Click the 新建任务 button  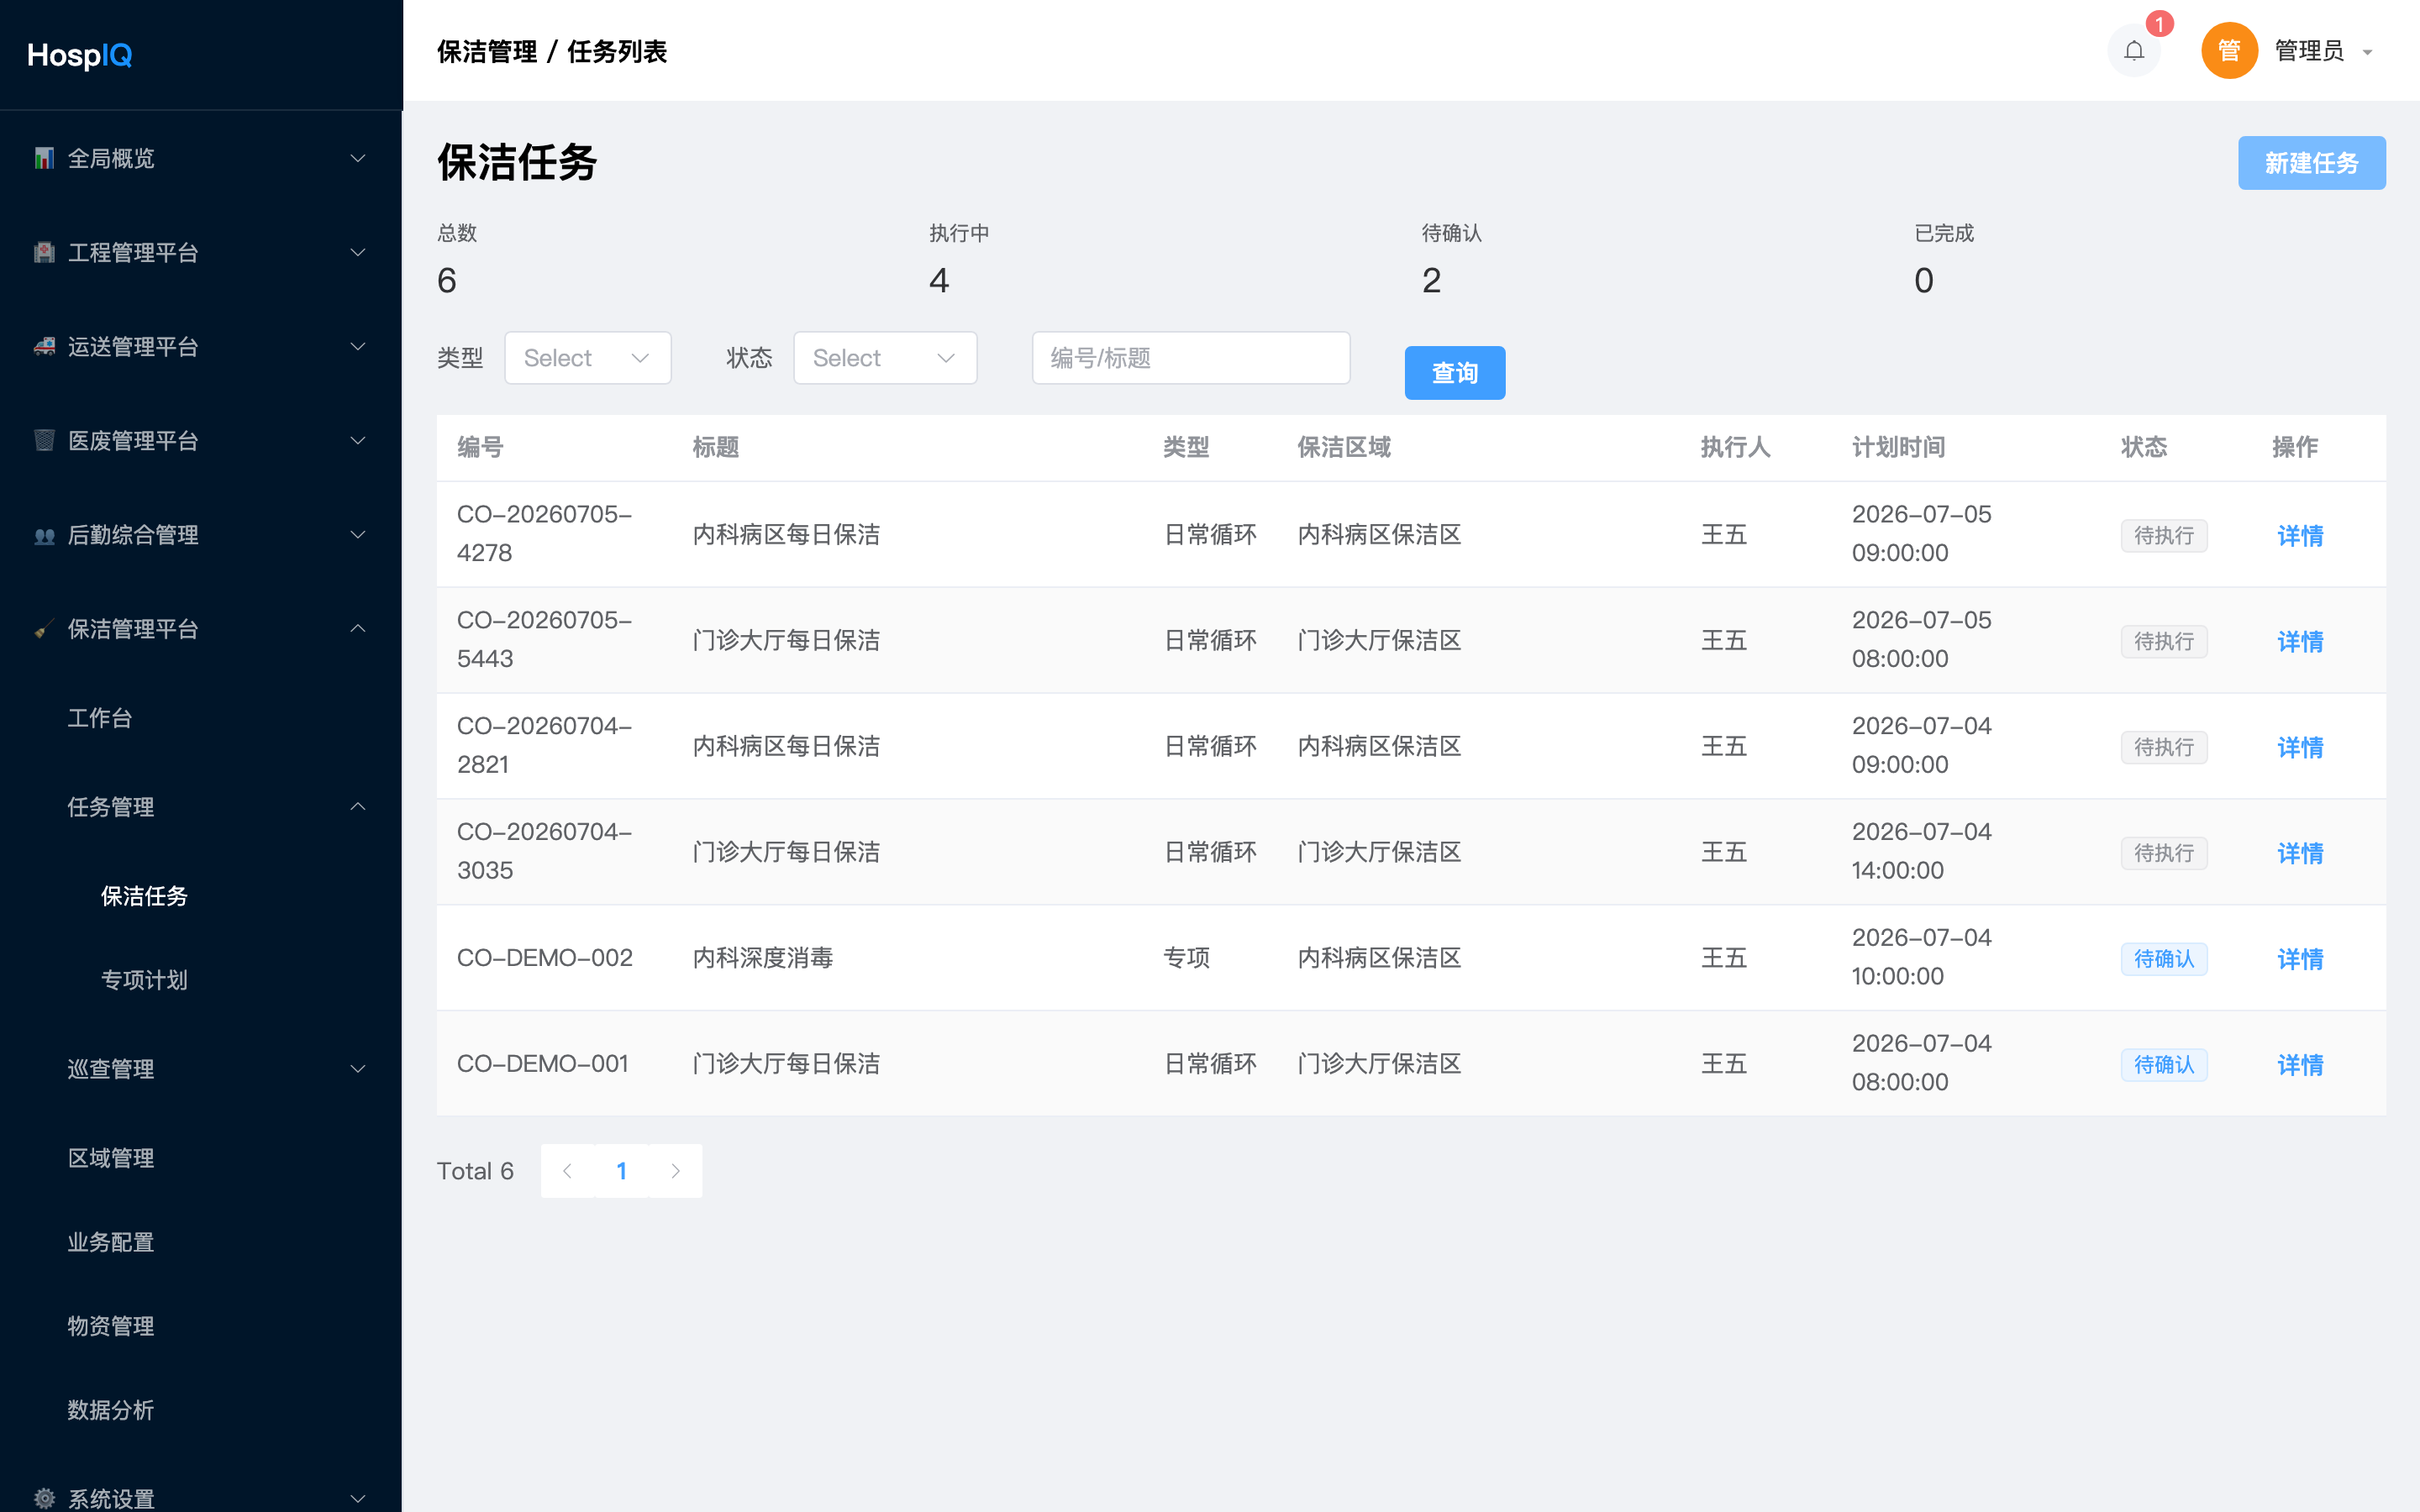point(2311,163)
